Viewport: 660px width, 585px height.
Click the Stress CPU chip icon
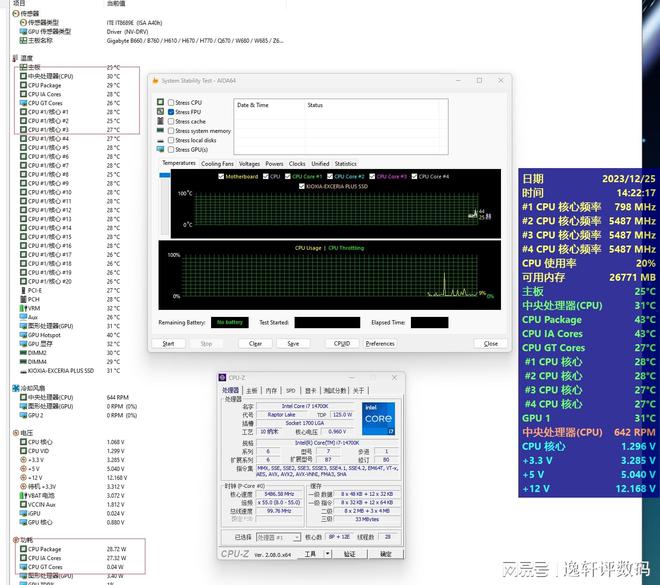point(160,102)
